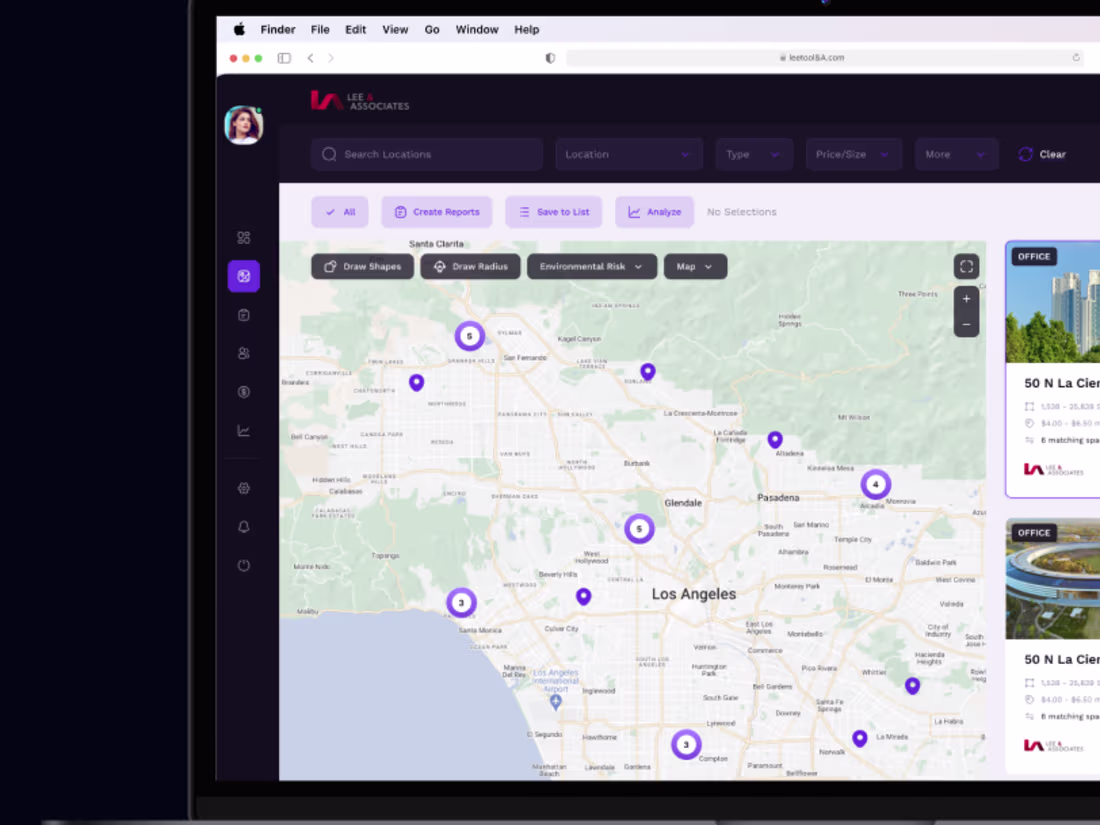The height and width of the screenshot is (825, 1100).
Task: Open the Environmental Risk dropdown
Action: point(591,267)
